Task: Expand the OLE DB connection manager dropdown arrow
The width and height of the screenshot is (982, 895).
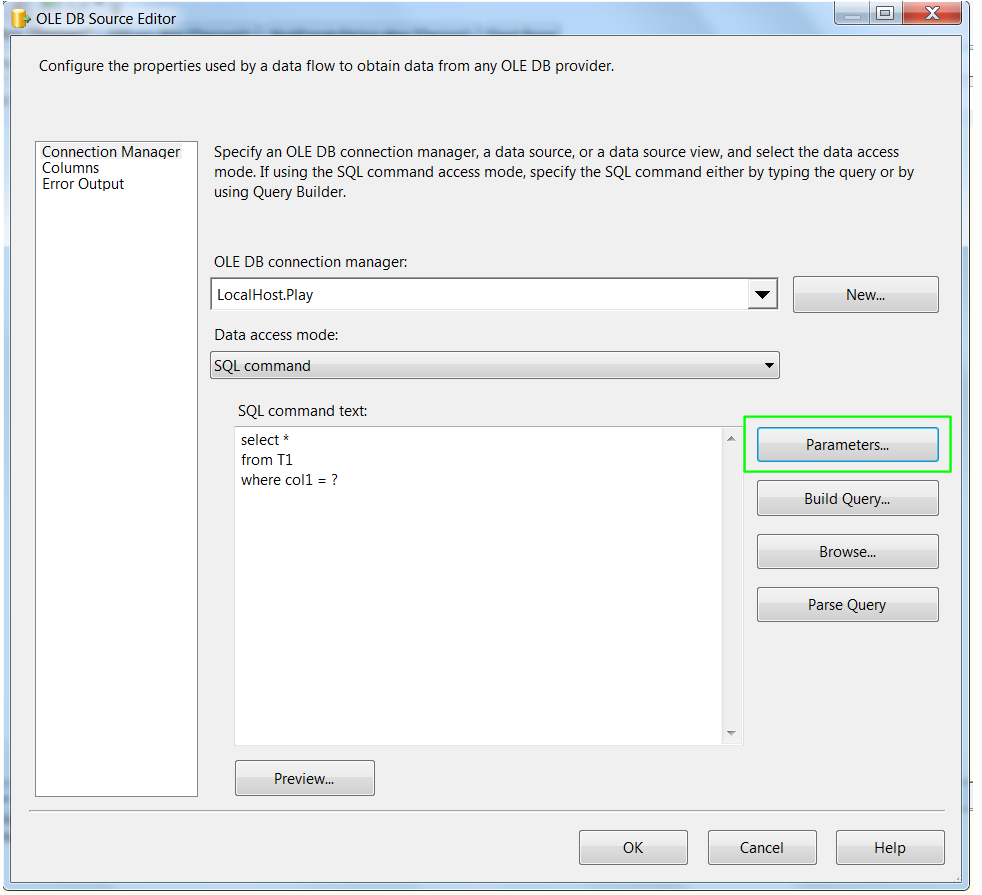Action: pyautogui.click(x=762, y=294)
